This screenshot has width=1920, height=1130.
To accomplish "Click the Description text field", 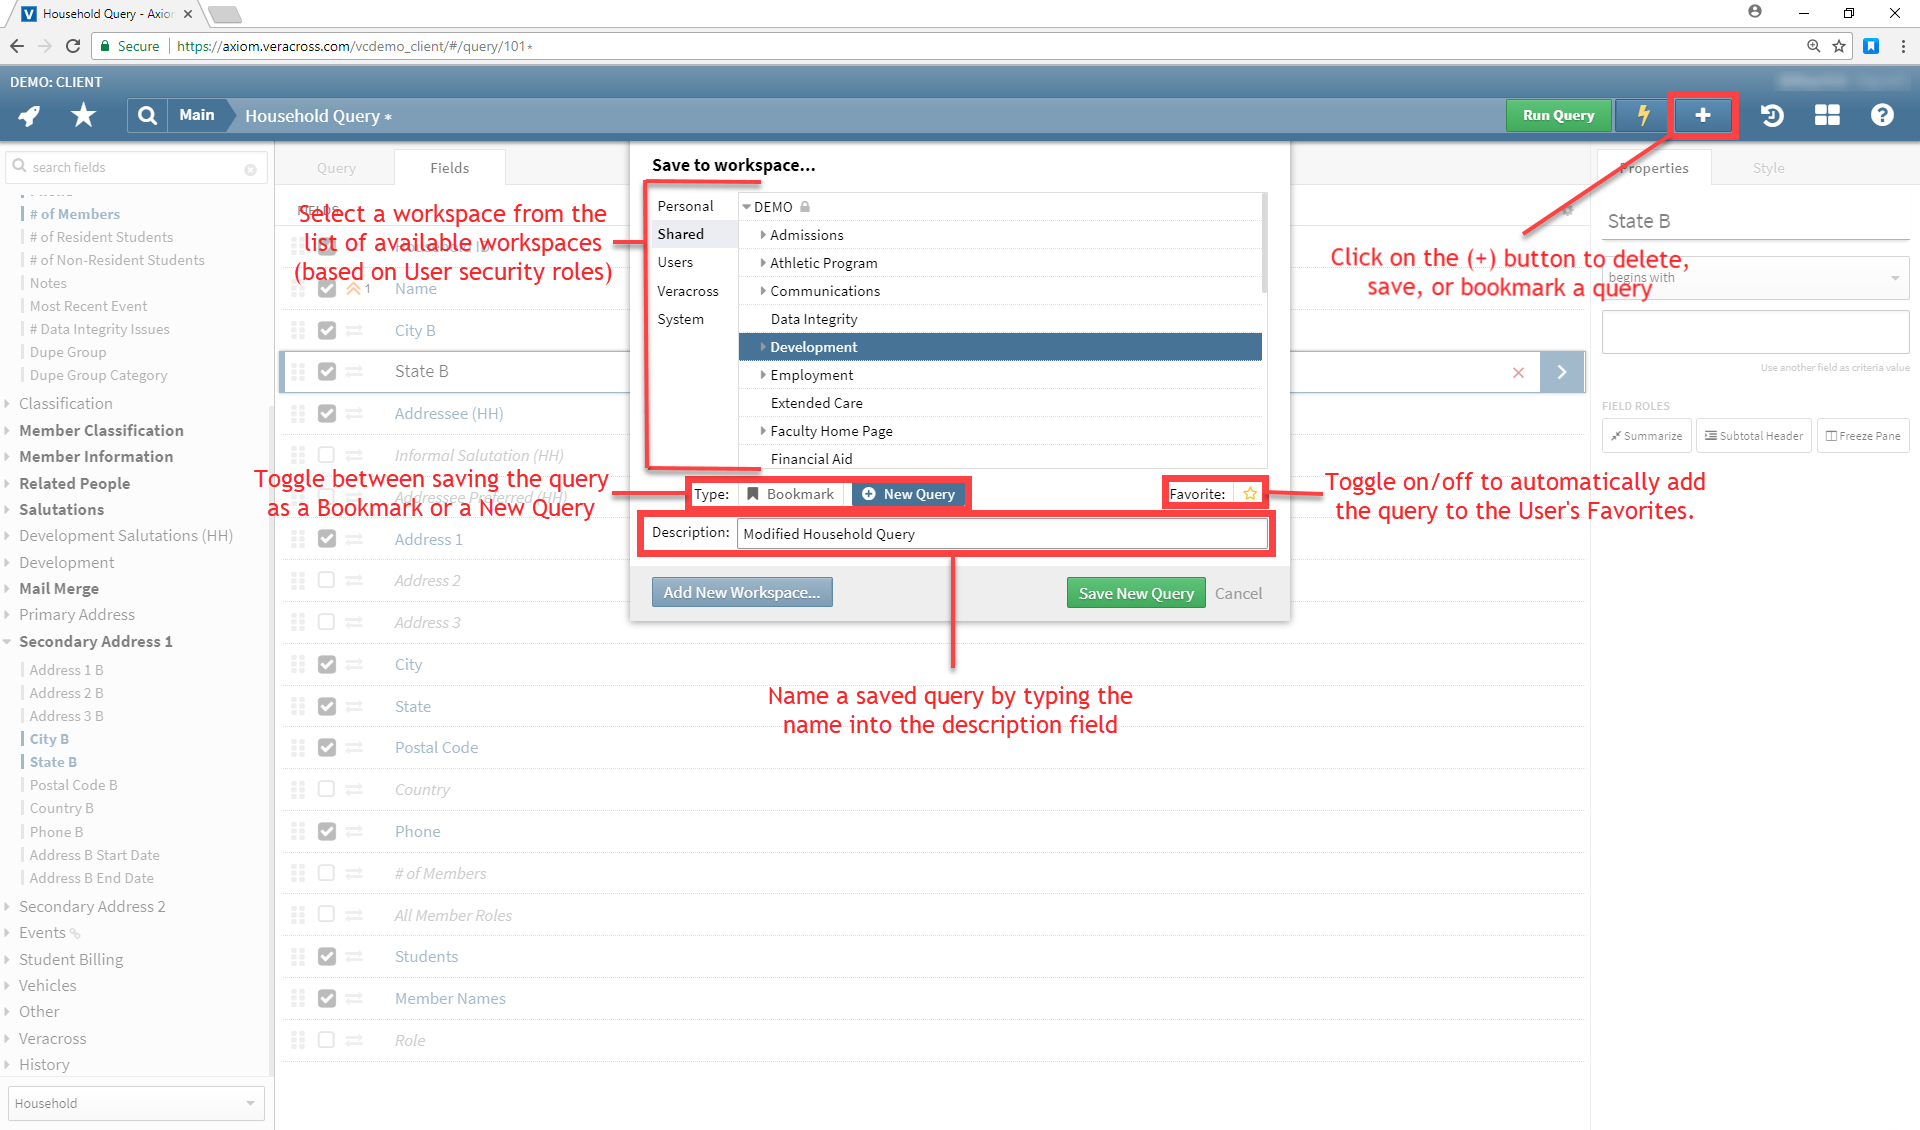I will 1002,534.
